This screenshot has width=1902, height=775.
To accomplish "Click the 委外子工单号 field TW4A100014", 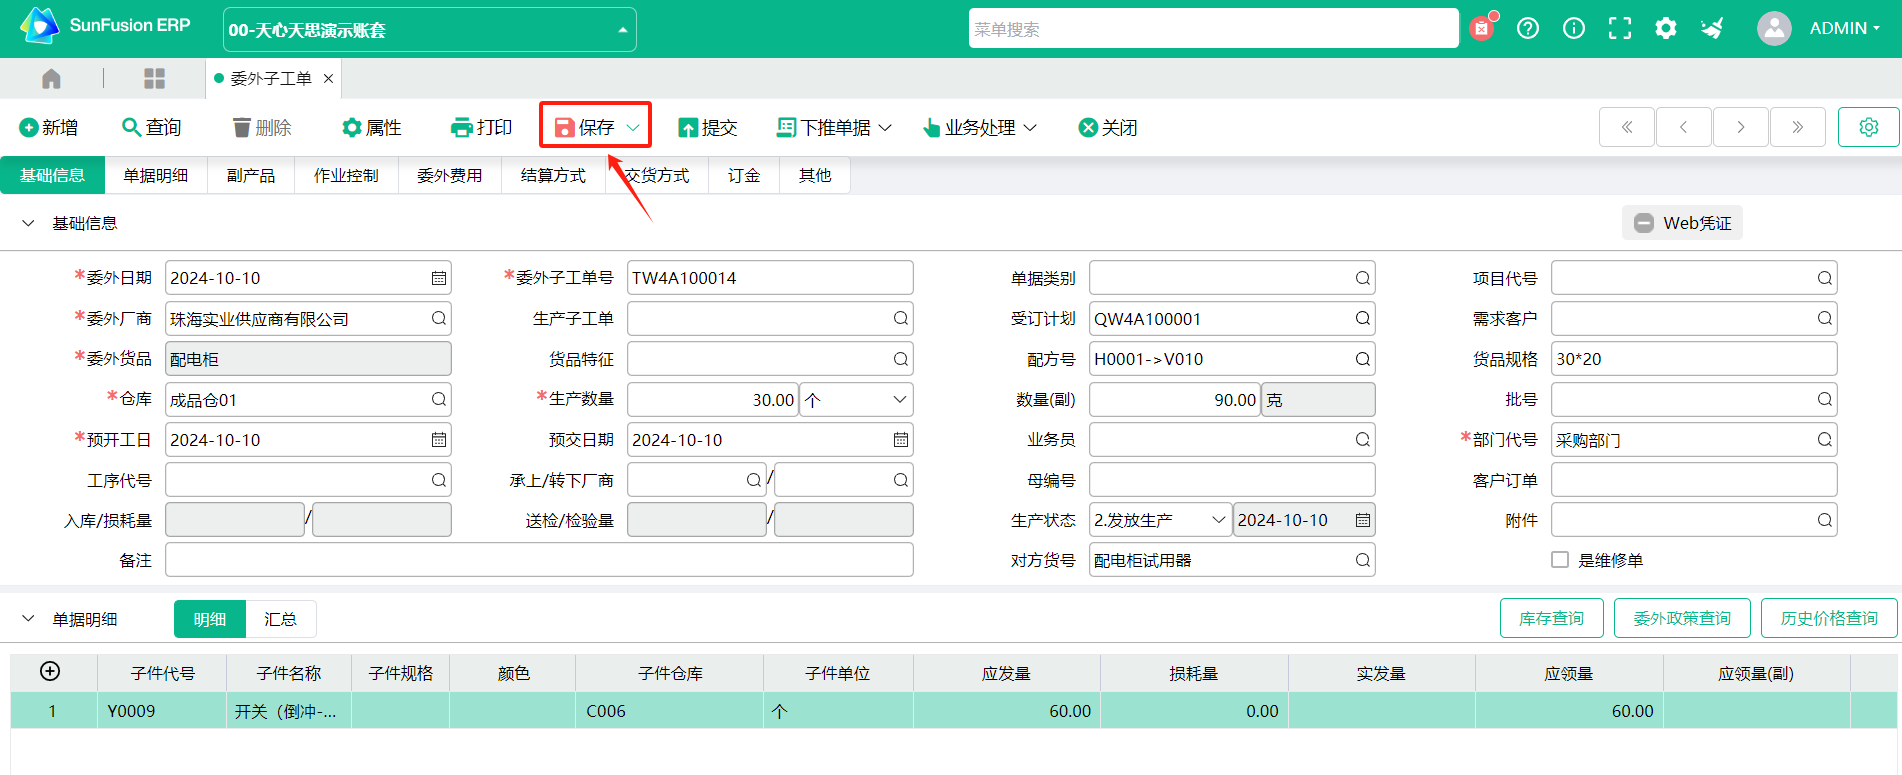I will tap(770, 278).
